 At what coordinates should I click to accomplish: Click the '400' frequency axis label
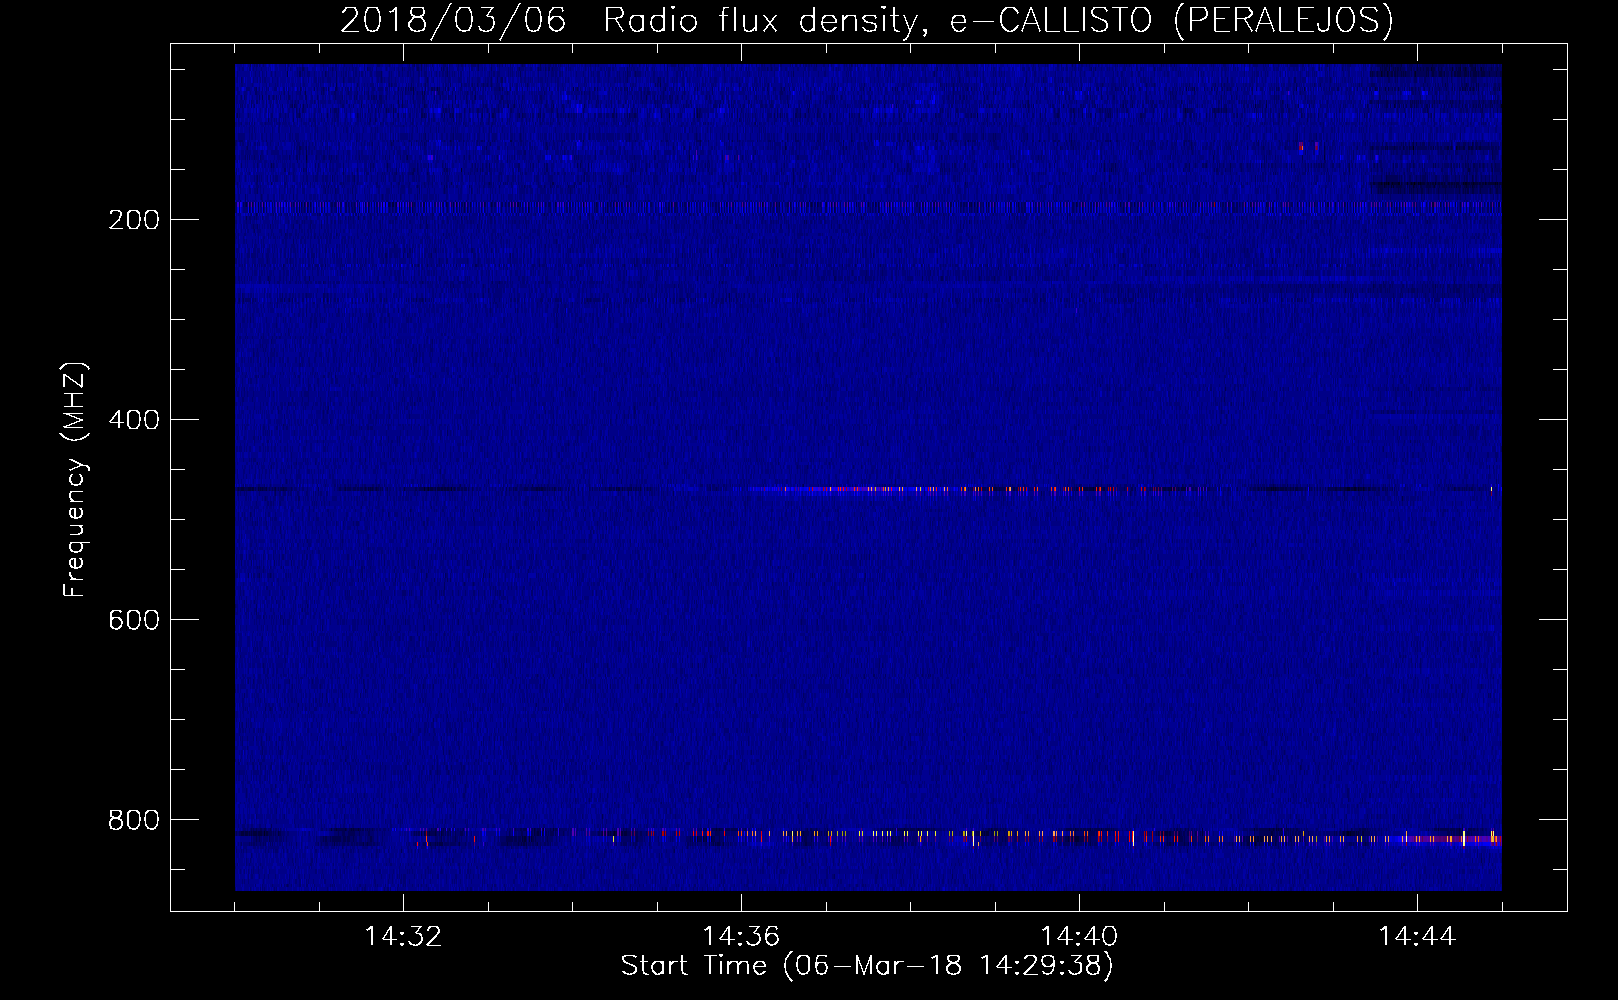134,420
